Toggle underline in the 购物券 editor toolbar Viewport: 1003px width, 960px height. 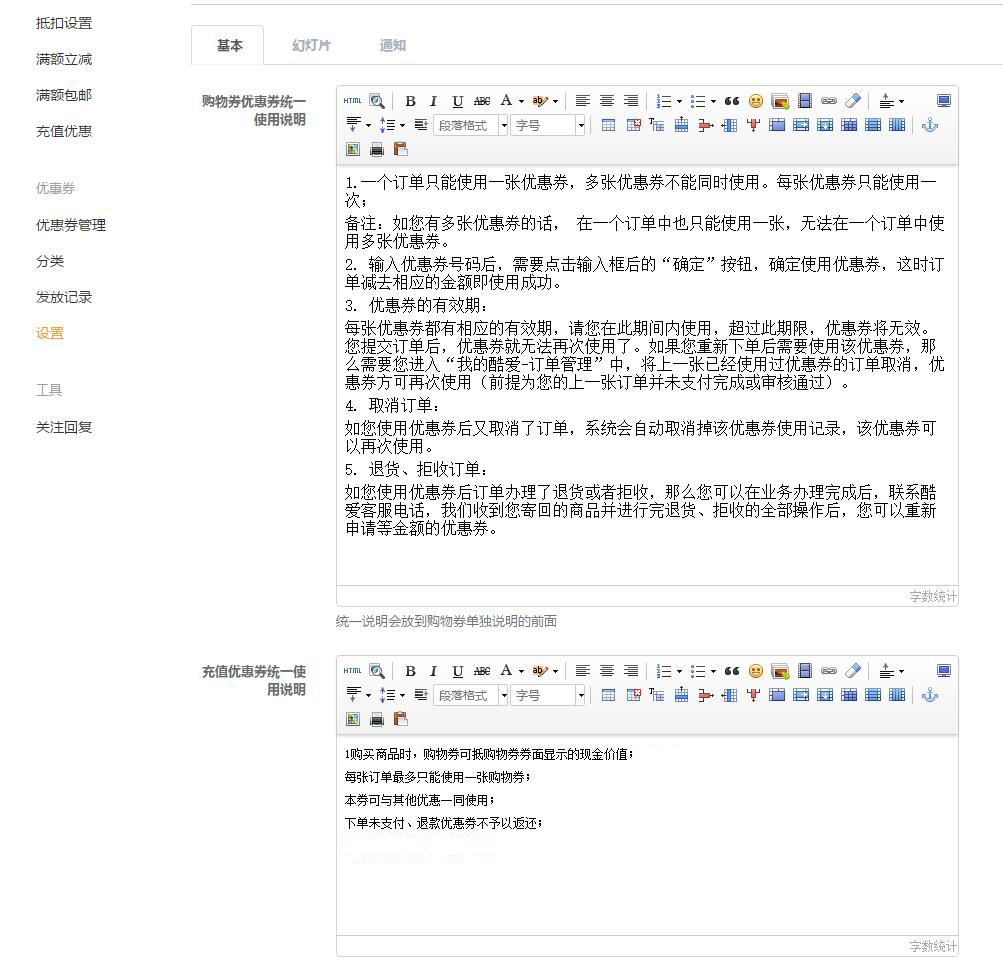(x=457, y=101)
